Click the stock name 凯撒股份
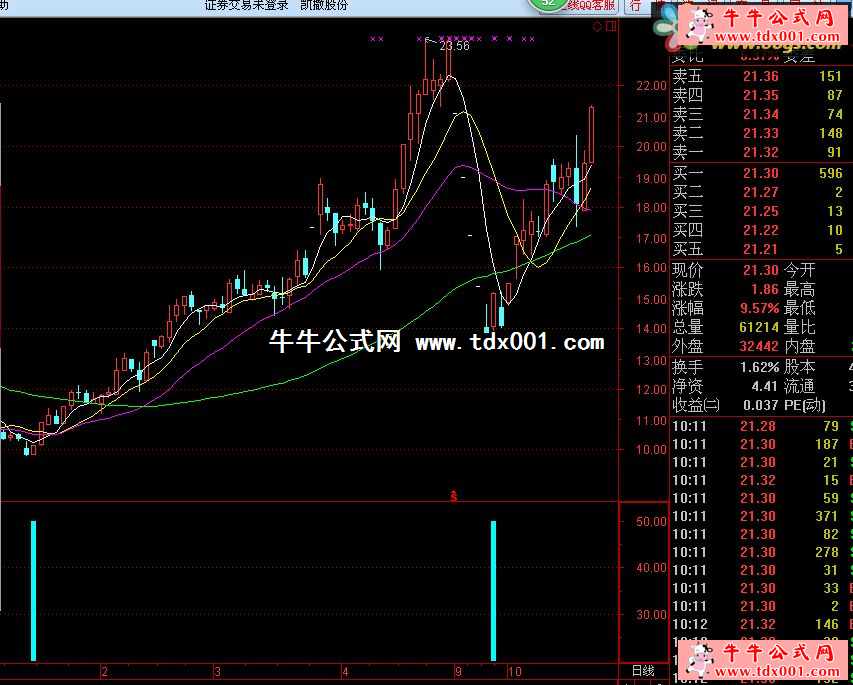The width and height of the screenshot is (853, 685). point(324,5)
